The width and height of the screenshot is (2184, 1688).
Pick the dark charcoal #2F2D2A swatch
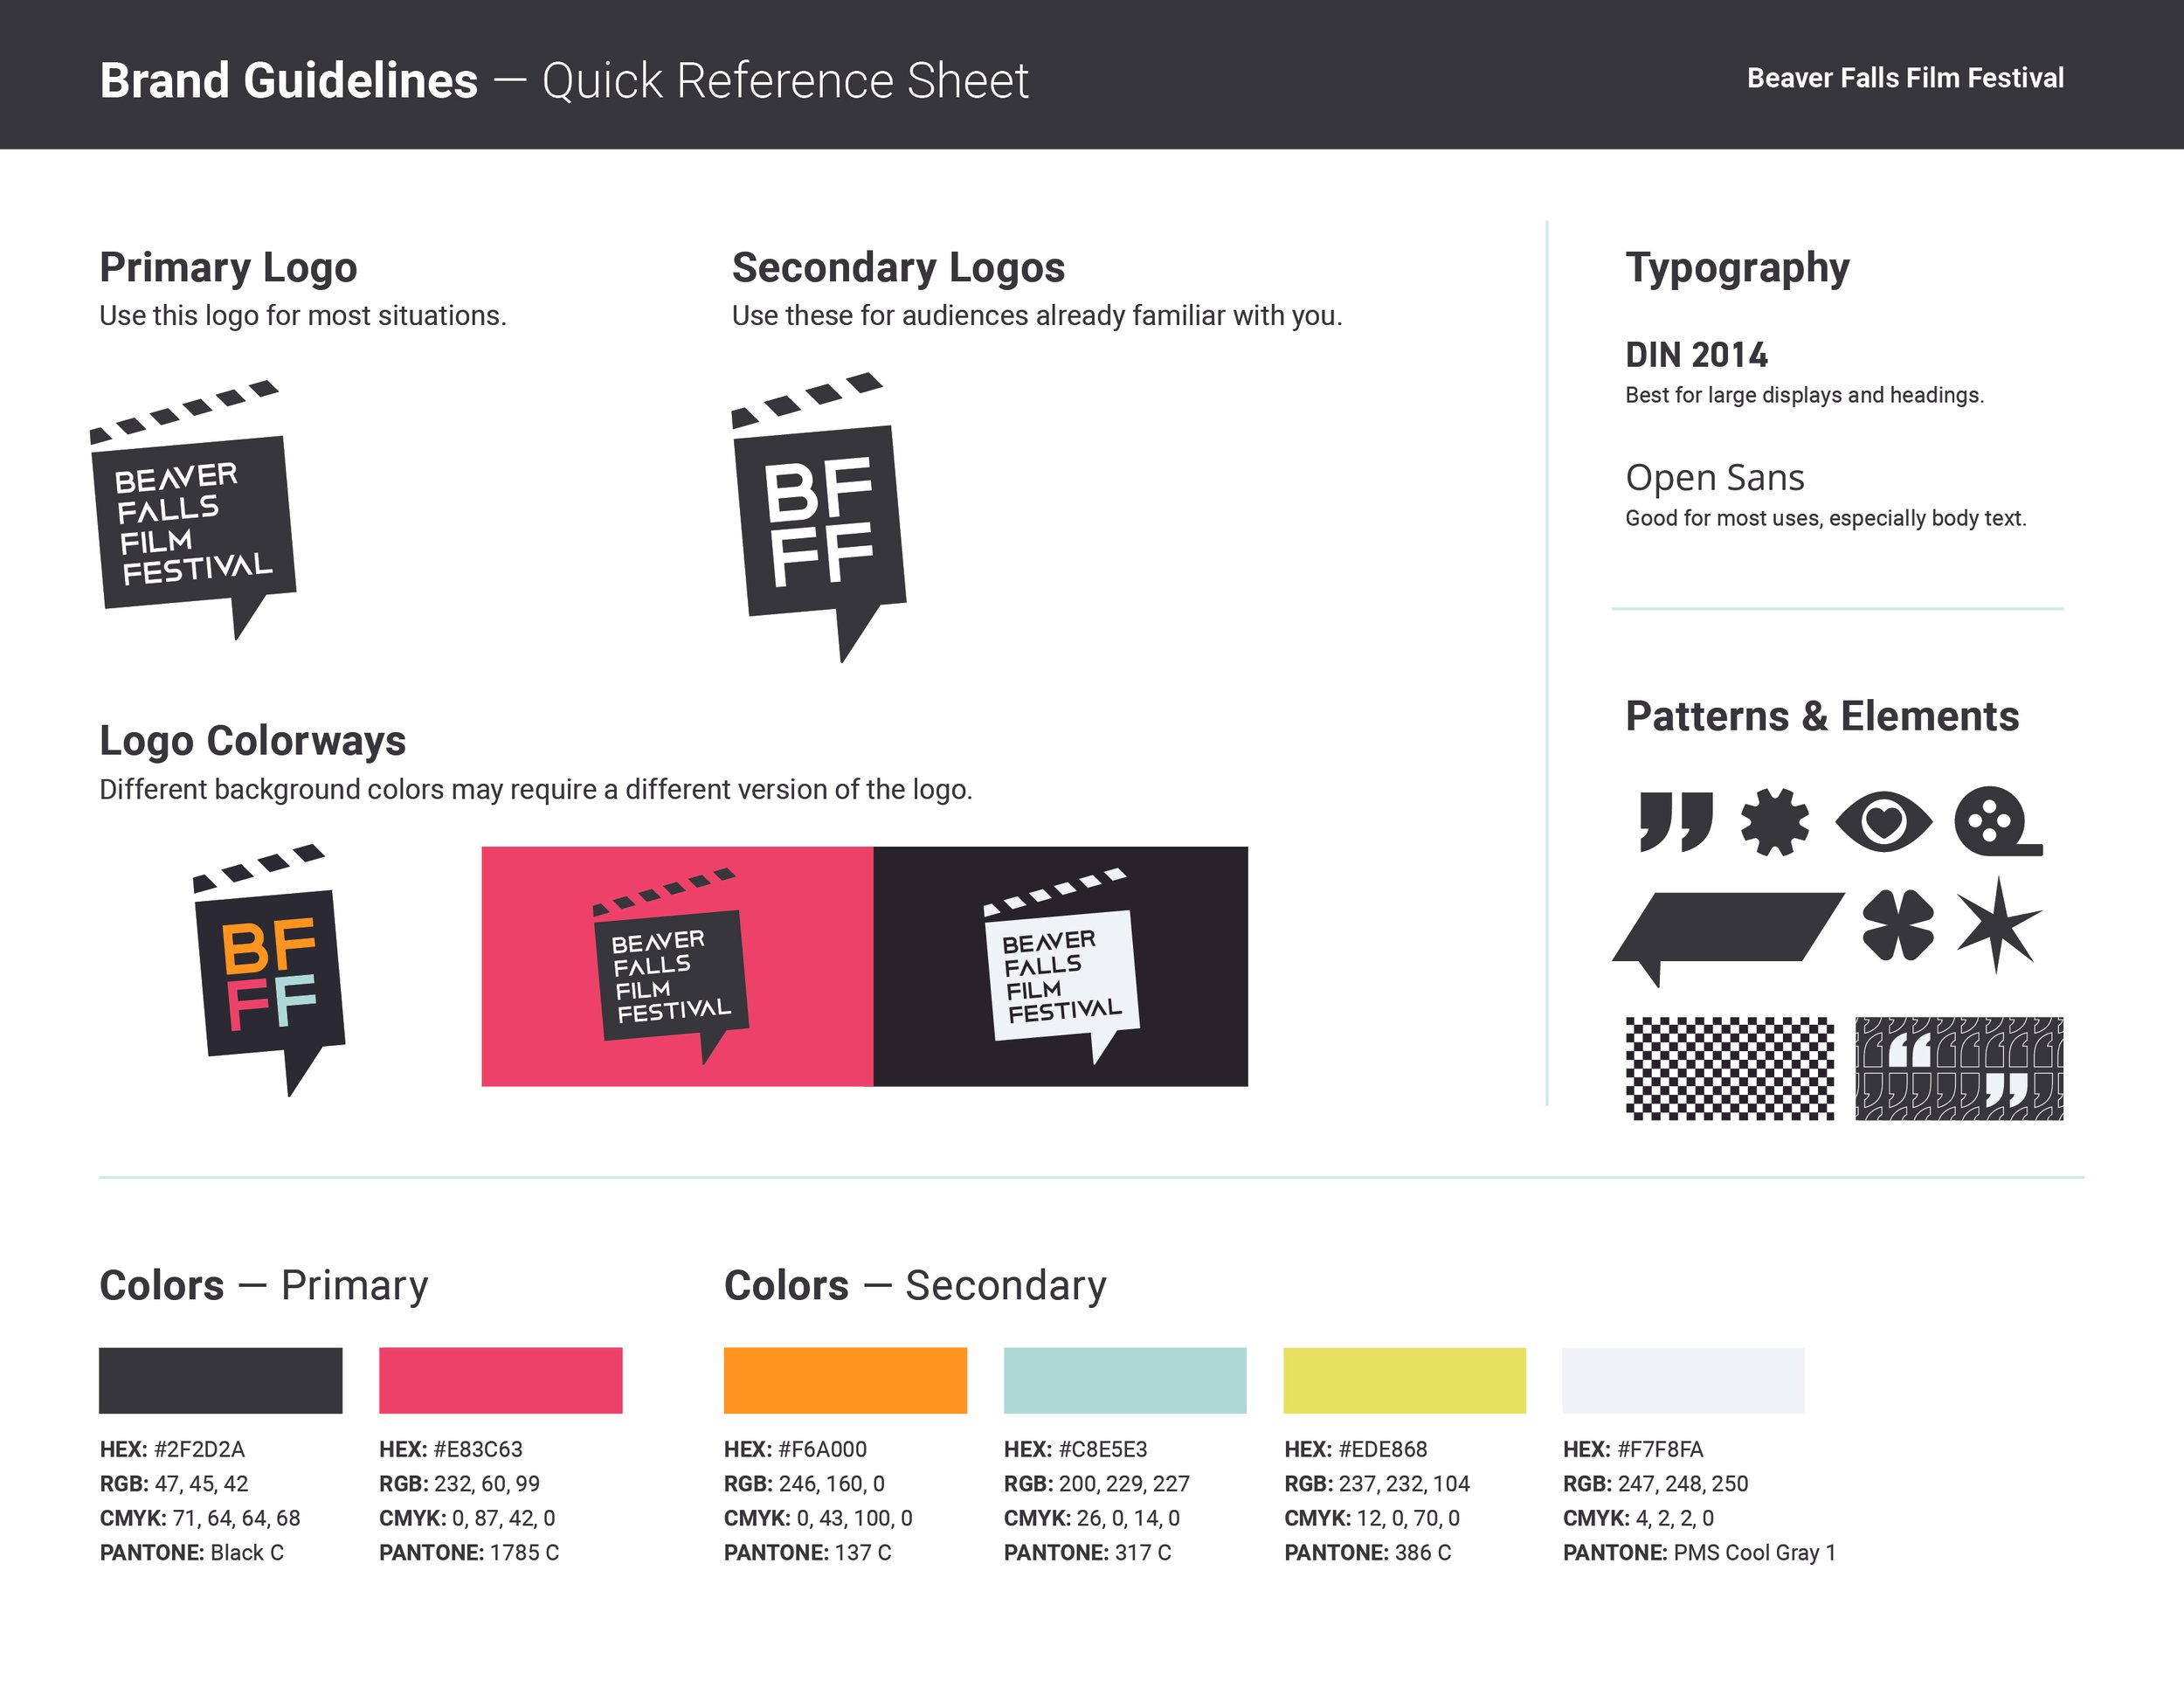[x=220, y=1380]
